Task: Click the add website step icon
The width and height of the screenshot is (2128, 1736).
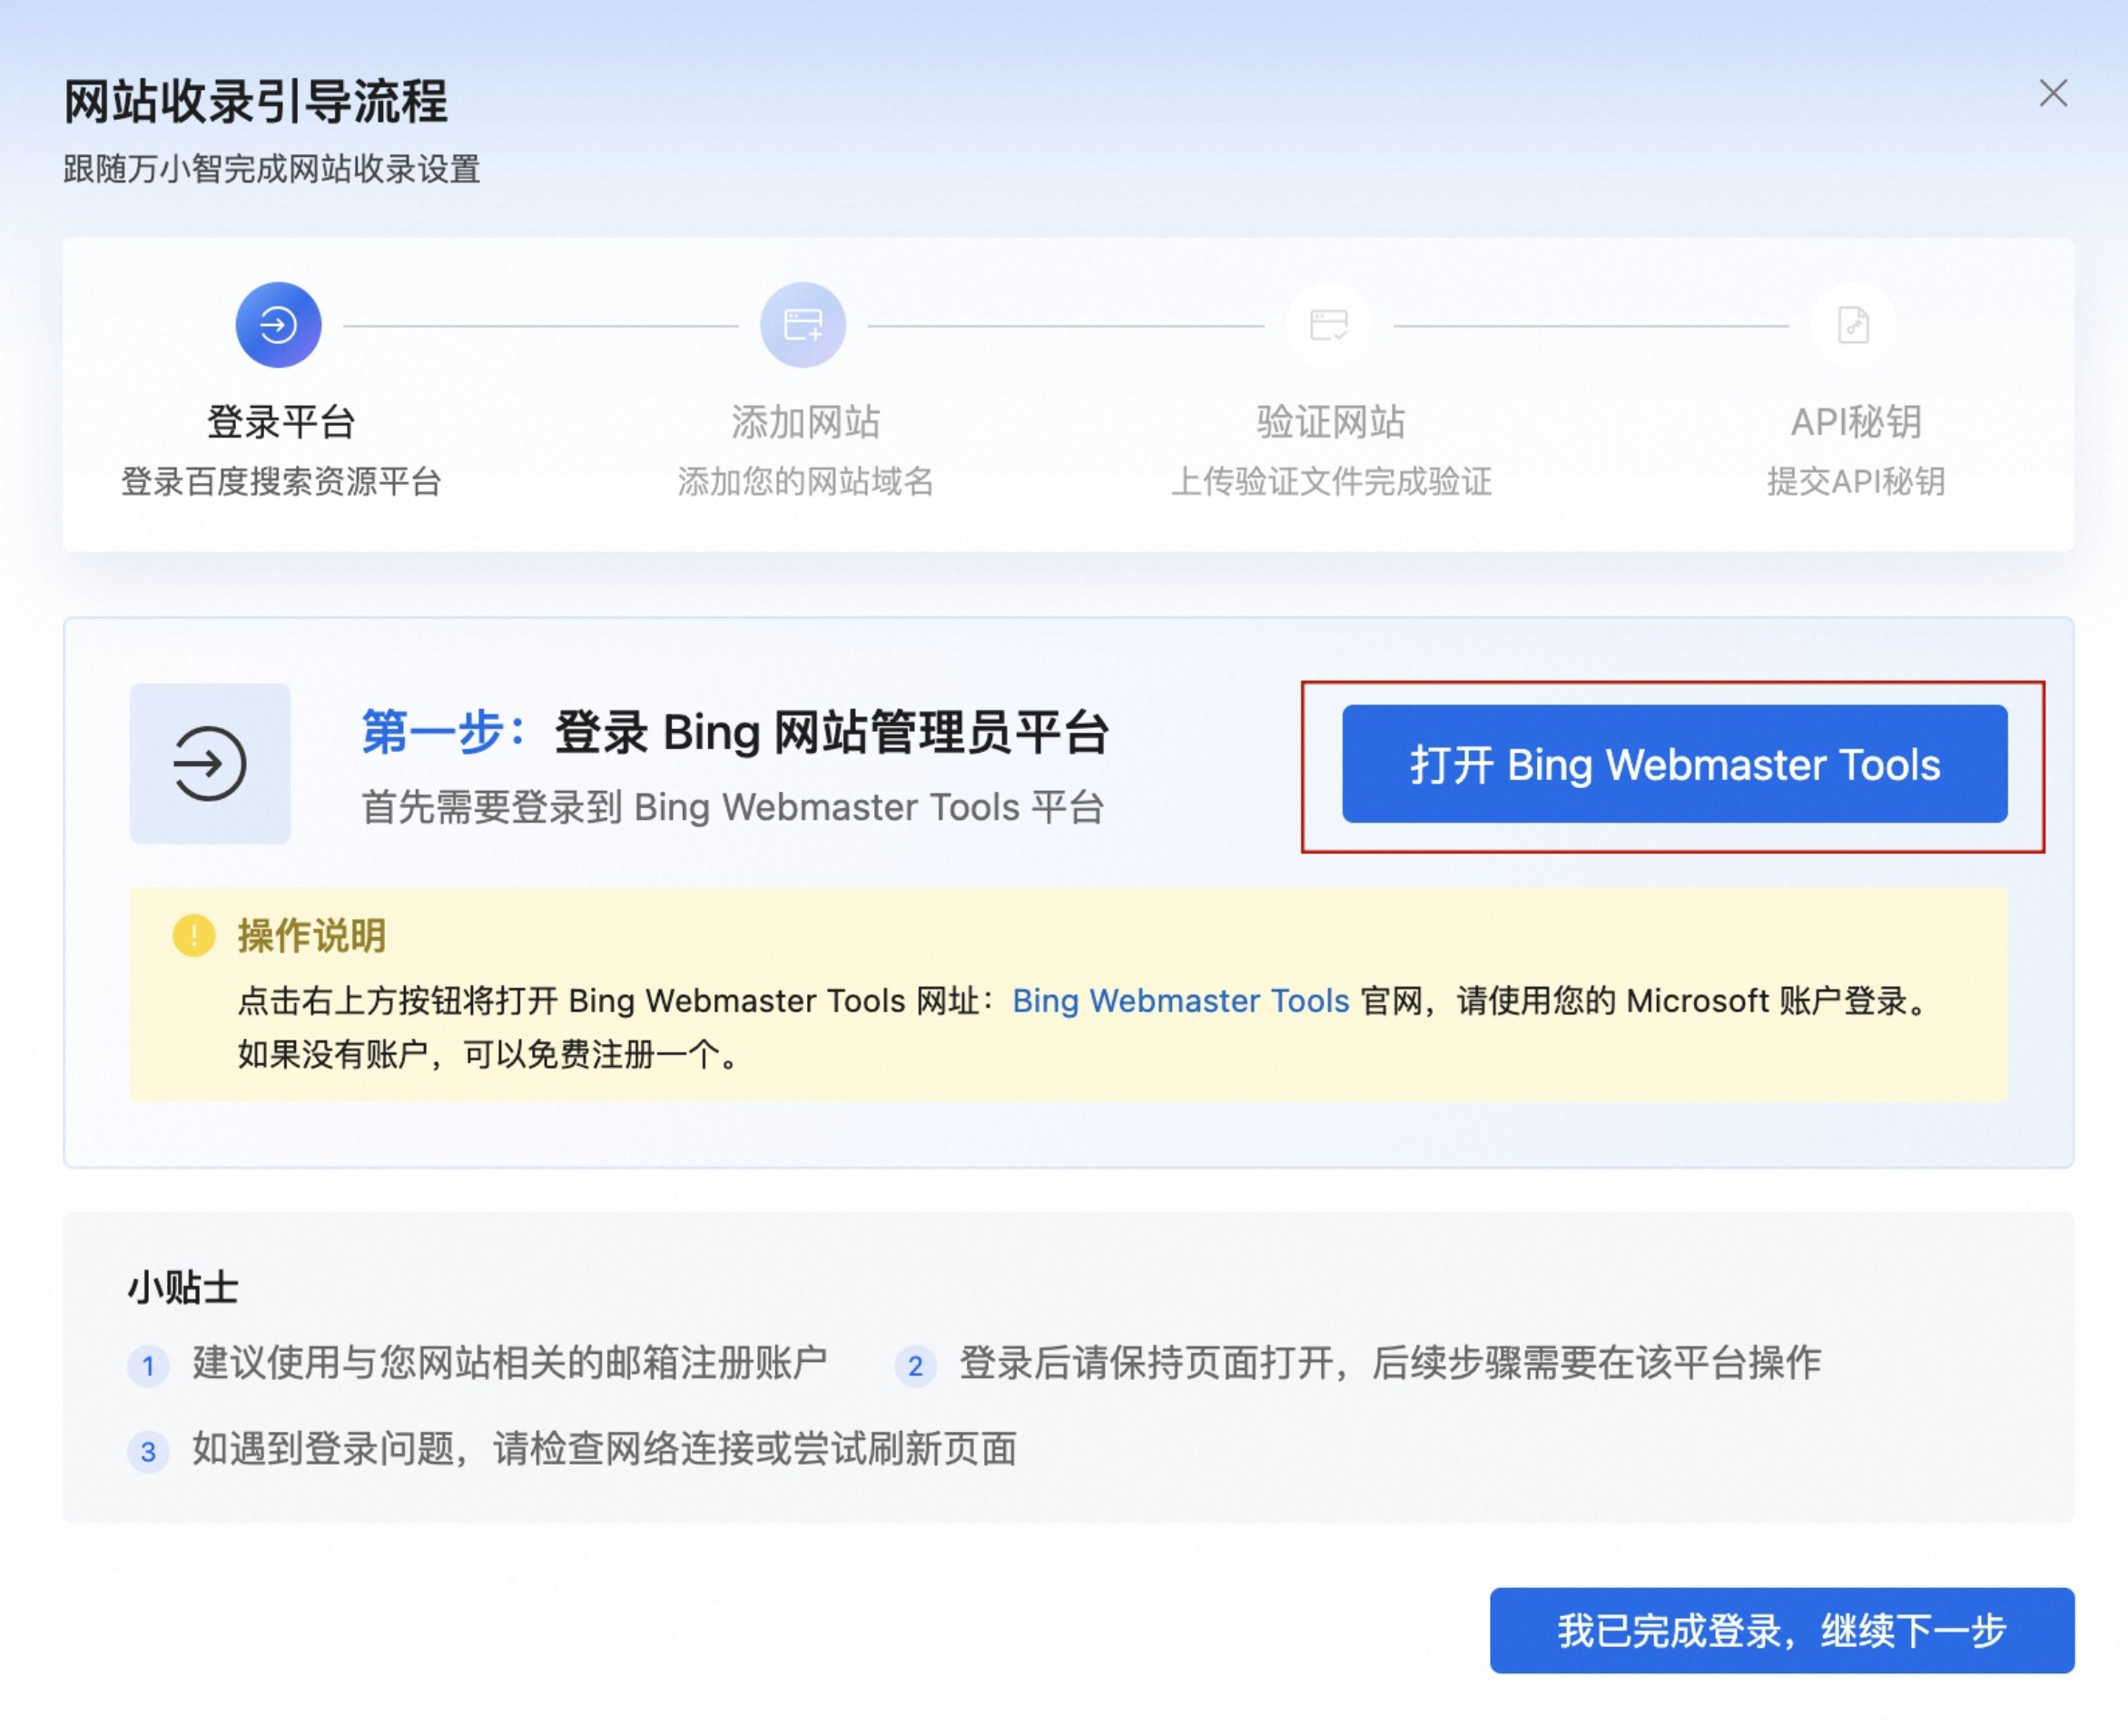Action: point(803,325)
